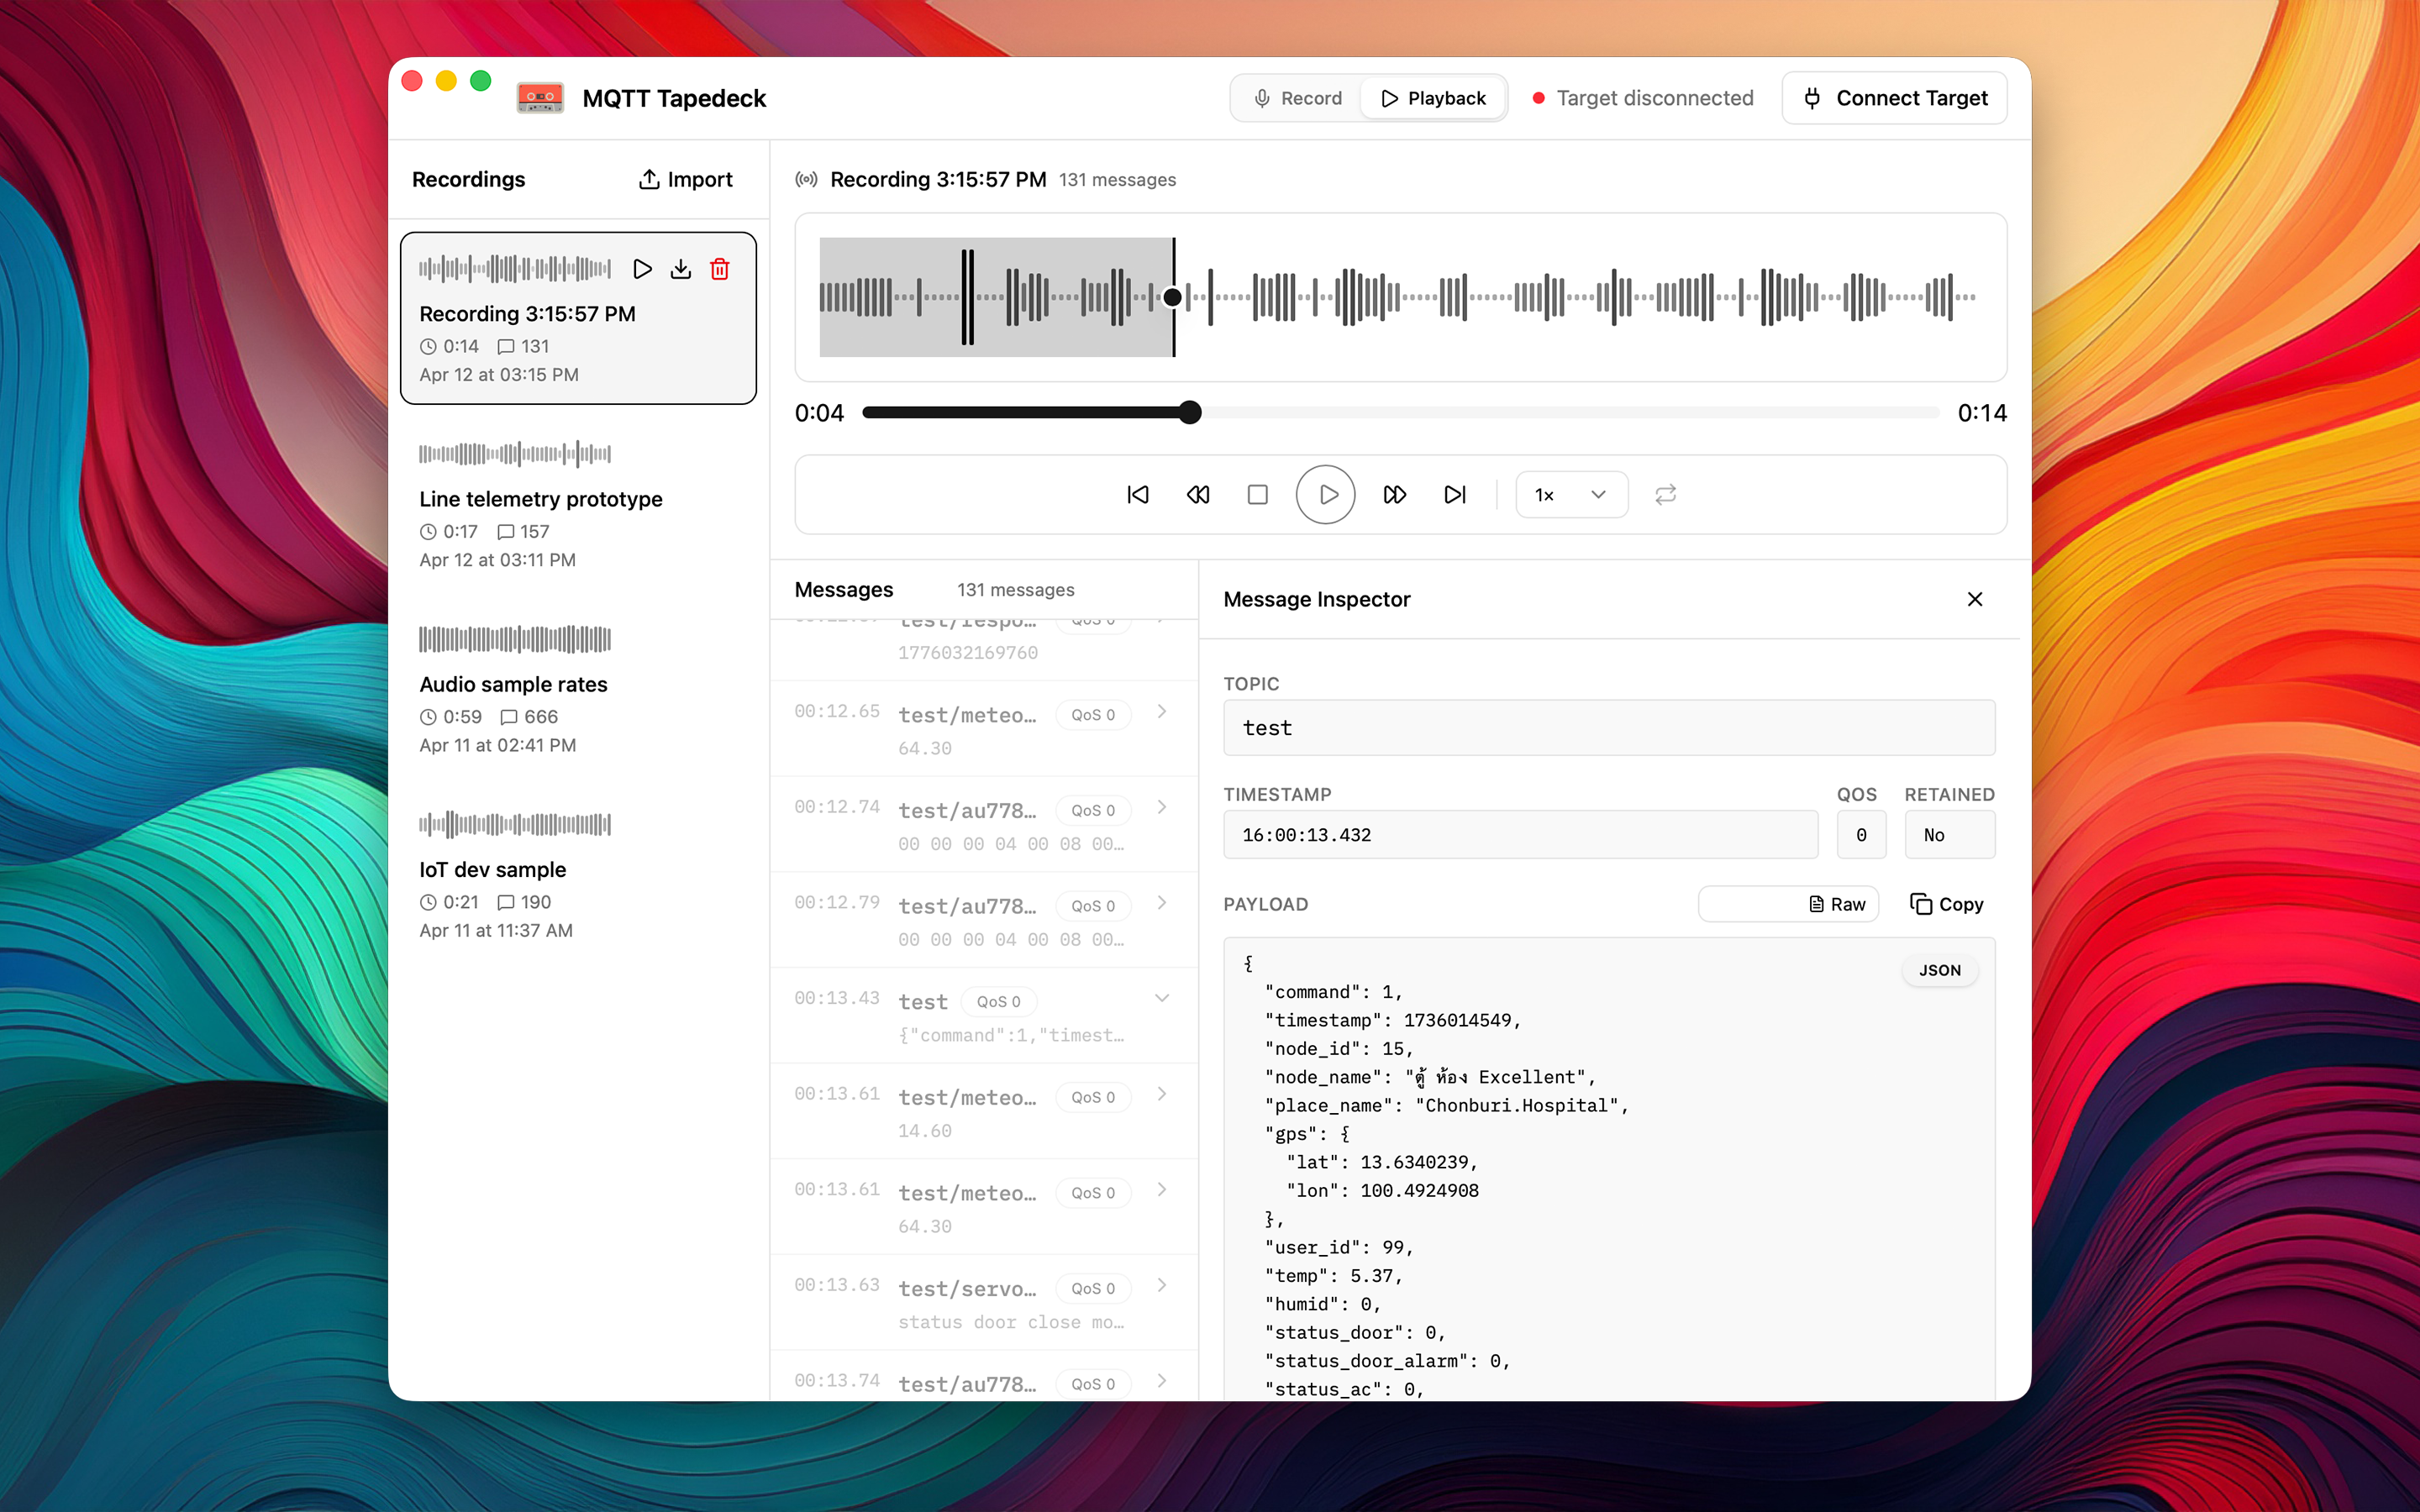Open the Messages panel header

843,589
